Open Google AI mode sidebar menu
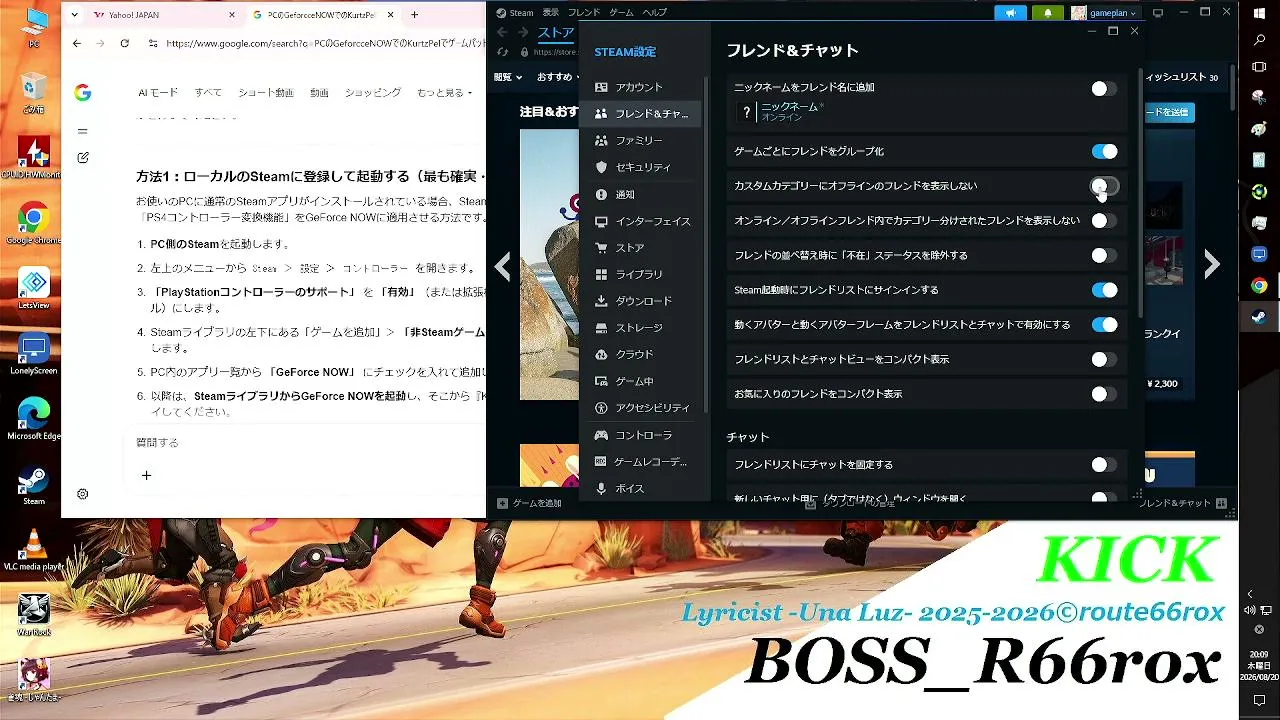 point(83,131)
